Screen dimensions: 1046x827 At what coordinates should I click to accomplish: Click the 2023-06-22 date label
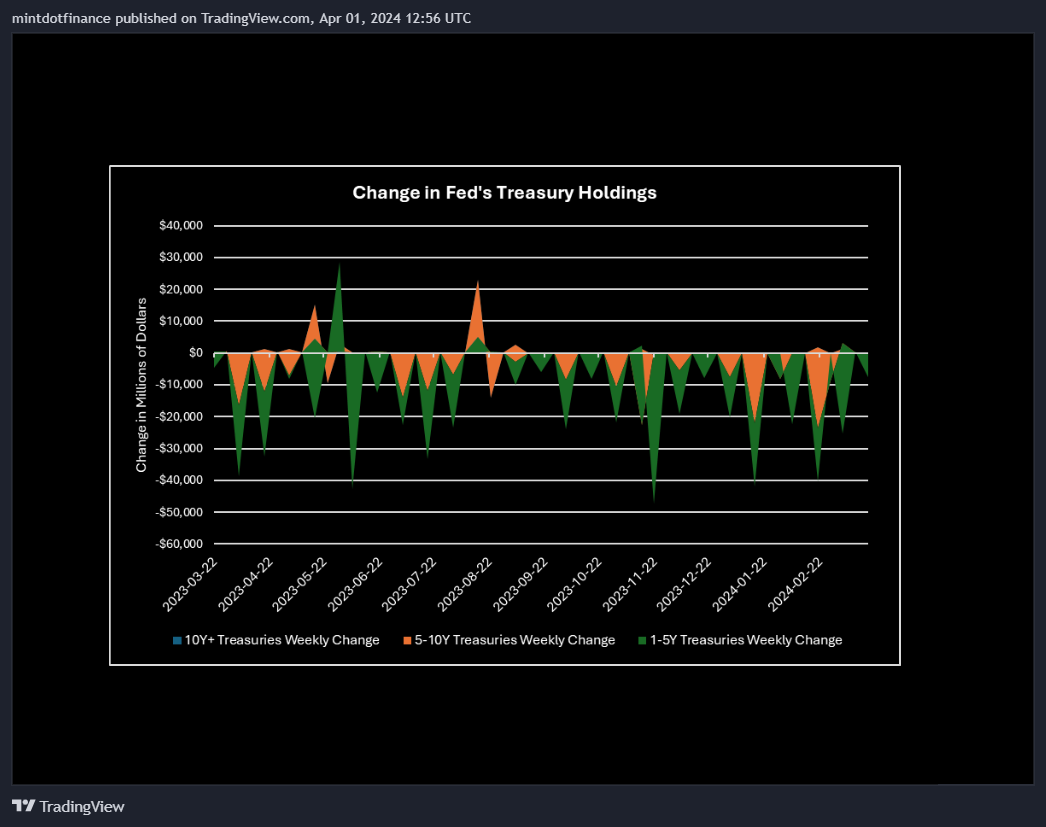point(355,584)
